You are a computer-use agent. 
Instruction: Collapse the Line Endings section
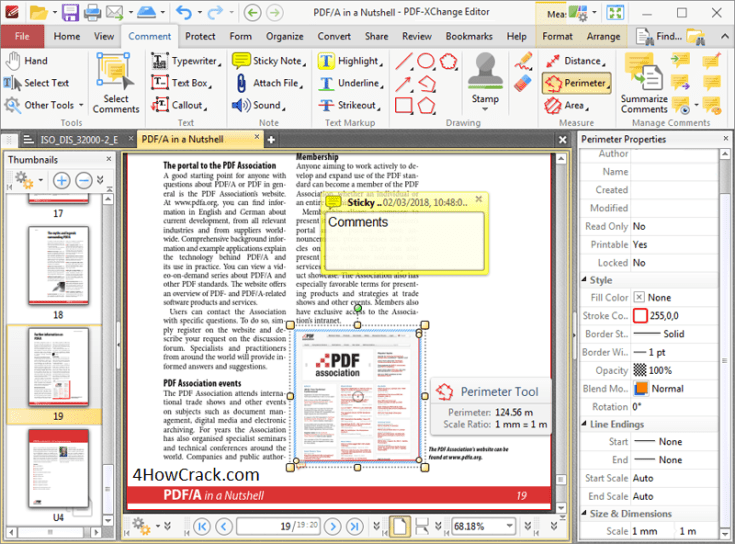584,424
